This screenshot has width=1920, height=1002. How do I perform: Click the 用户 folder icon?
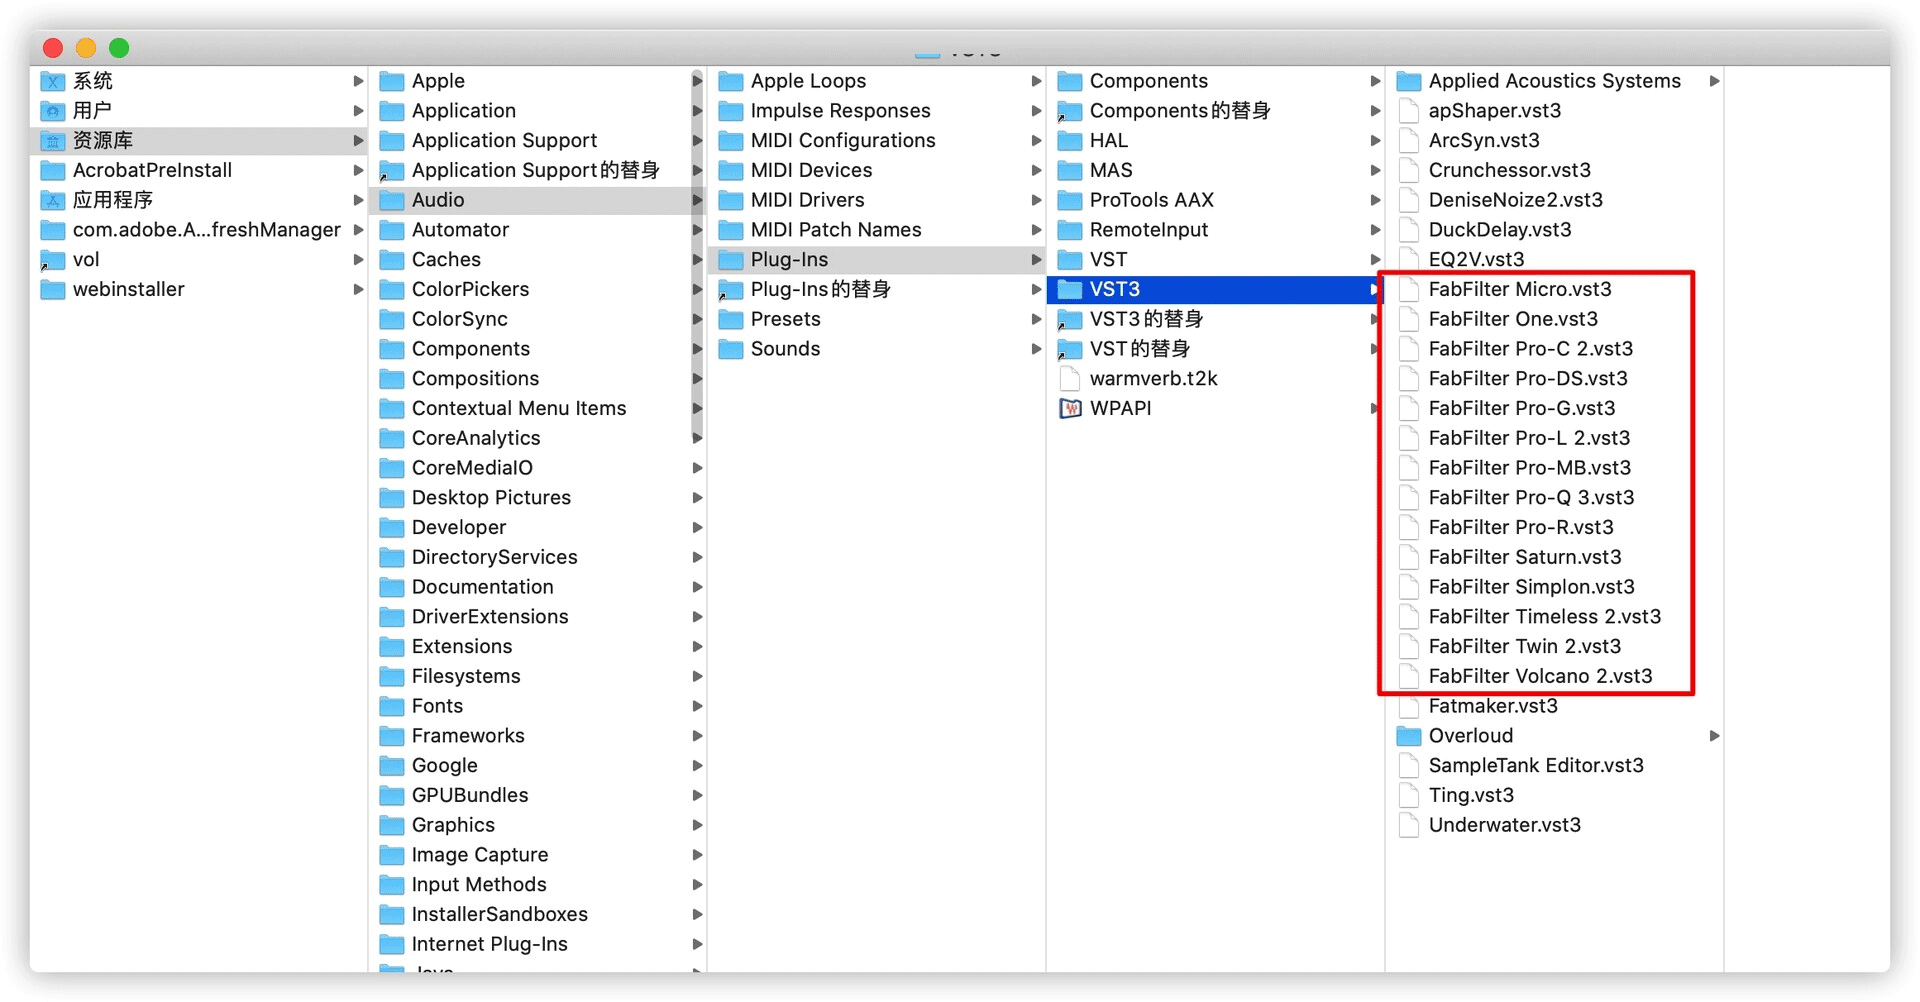(x=53, y=111)
